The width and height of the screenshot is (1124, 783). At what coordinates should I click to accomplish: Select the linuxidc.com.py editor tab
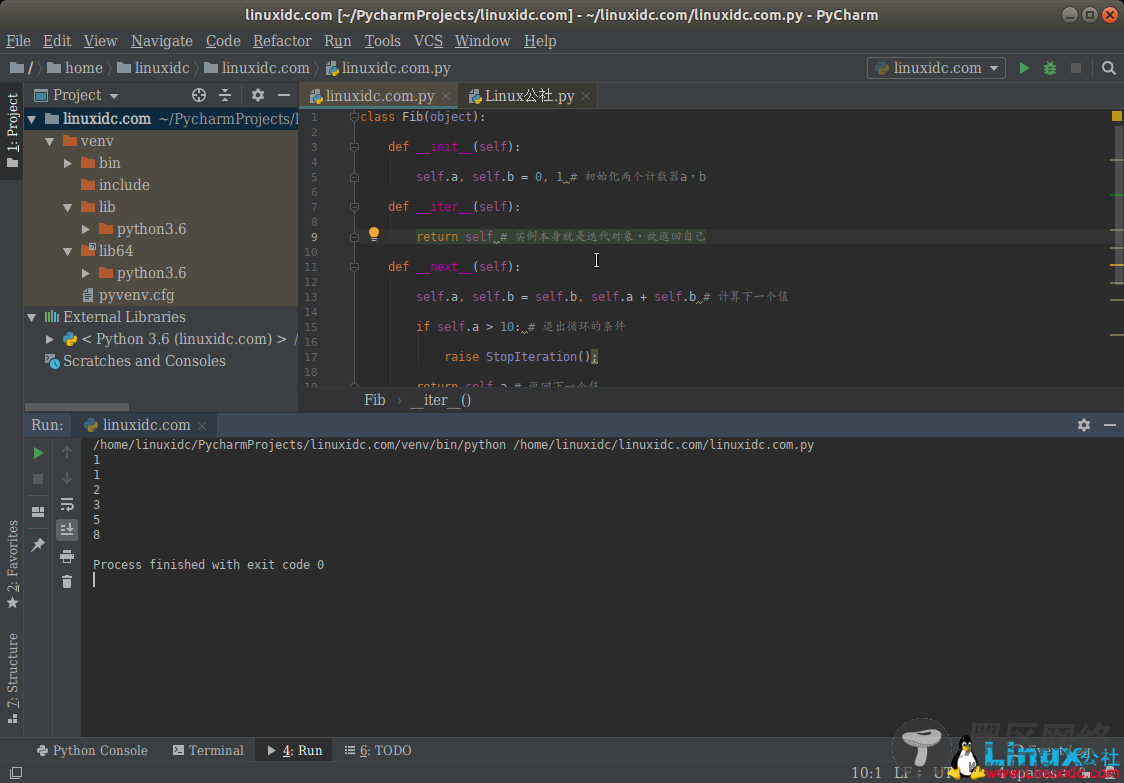380,96
